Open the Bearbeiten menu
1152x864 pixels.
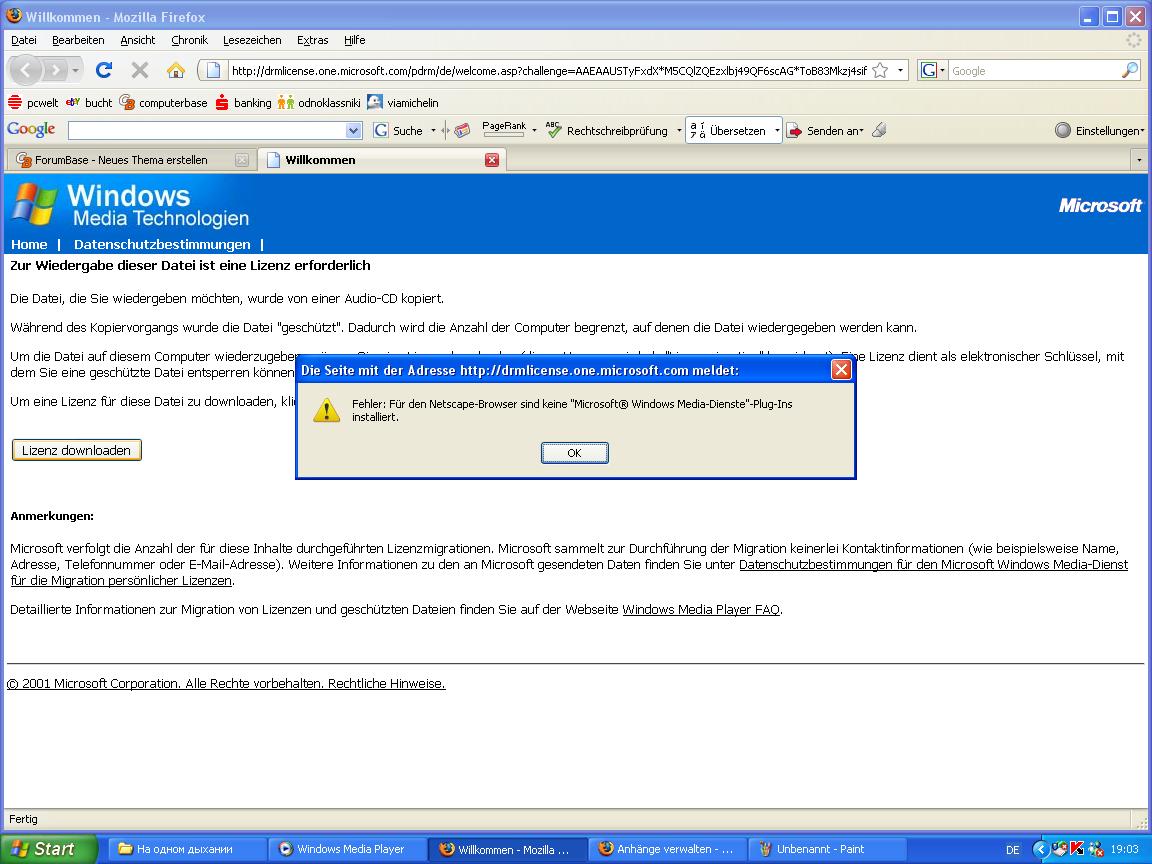pos(78,40)
